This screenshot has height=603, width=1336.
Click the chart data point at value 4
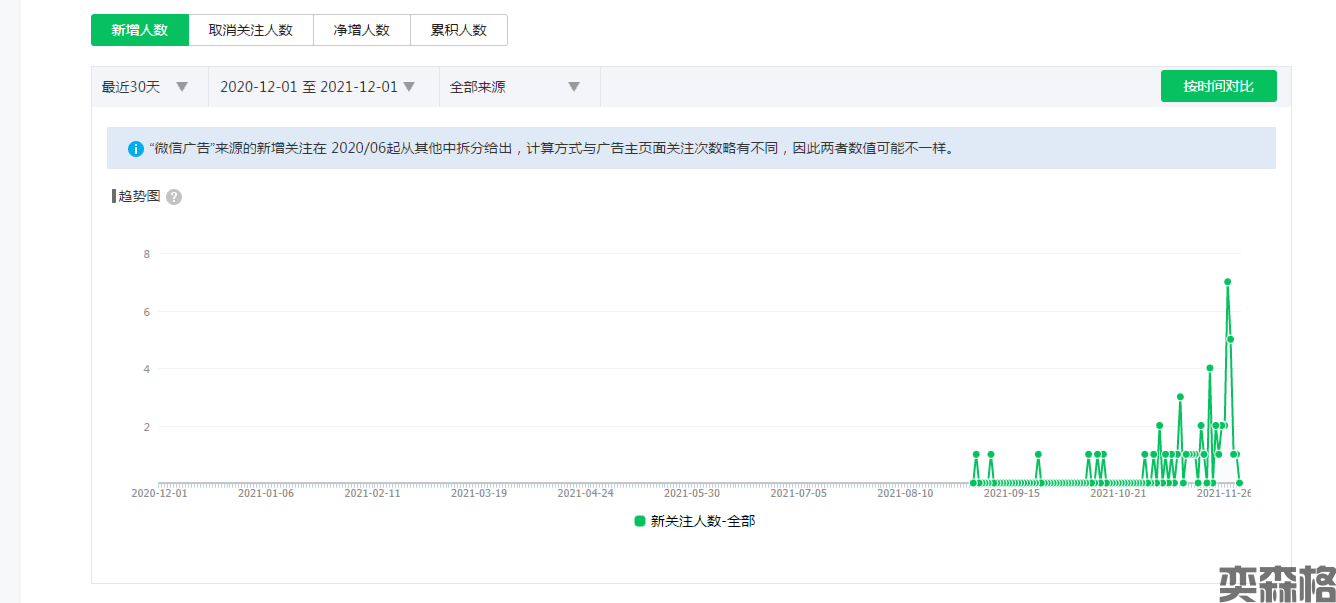(1210, 368)
